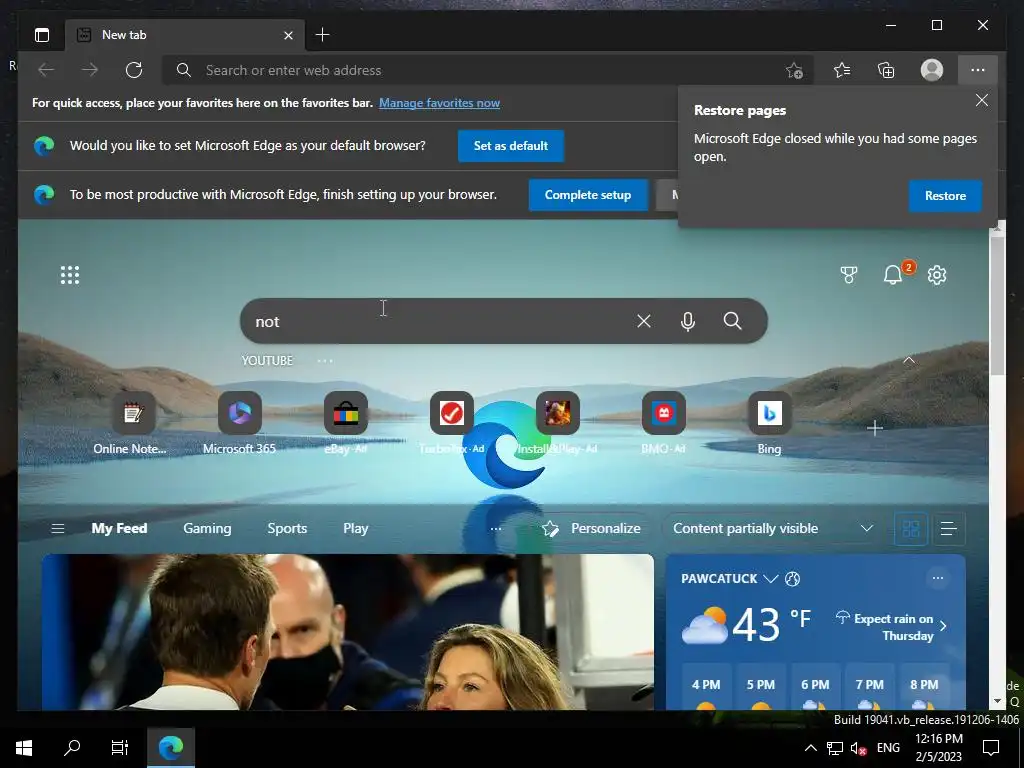Image resolution: width=1024 pixels, height=768 pixels.
Task: Change weather location with globe icon
Action: 792,579
